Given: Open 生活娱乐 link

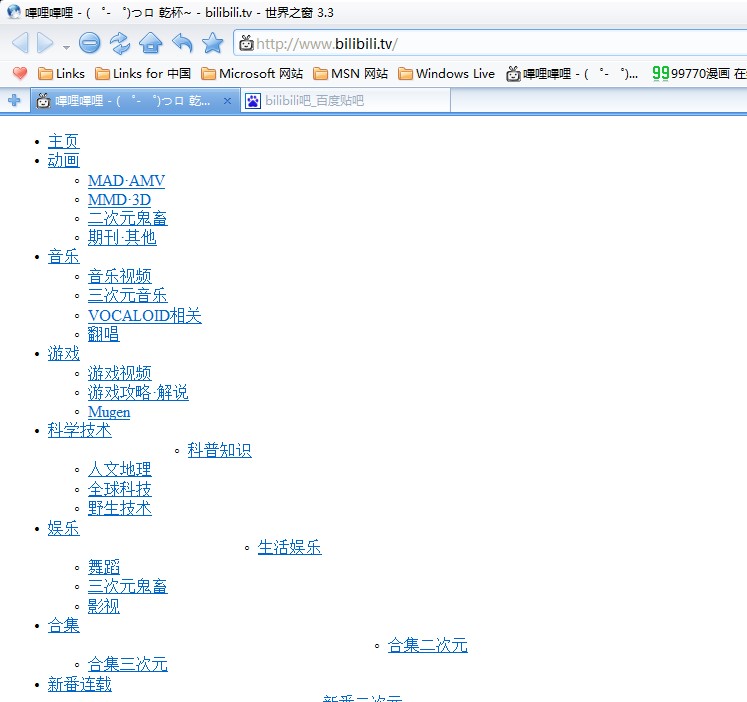Looking at the screenshot, I should tap(290, 548).
